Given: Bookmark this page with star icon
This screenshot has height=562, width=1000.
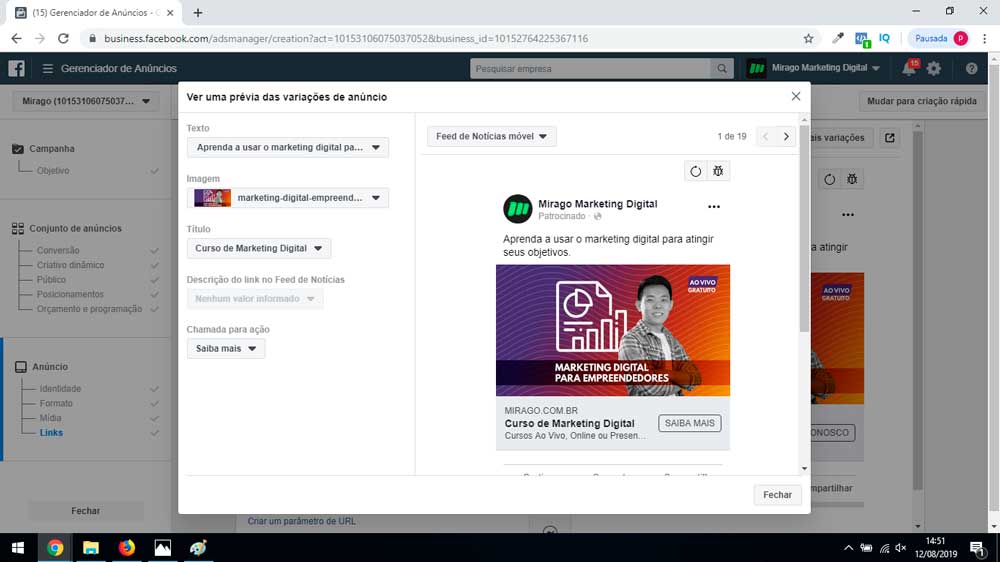Looking at the screenshot, I should coord(809,38).
